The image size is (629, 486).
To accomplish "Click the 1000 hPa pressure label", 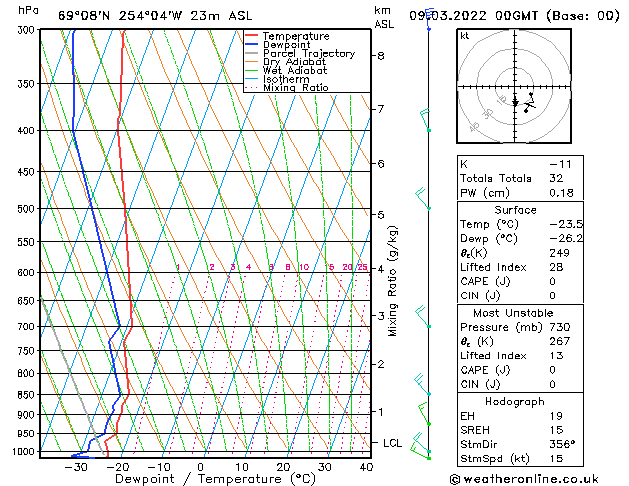I will click(26, 452).
